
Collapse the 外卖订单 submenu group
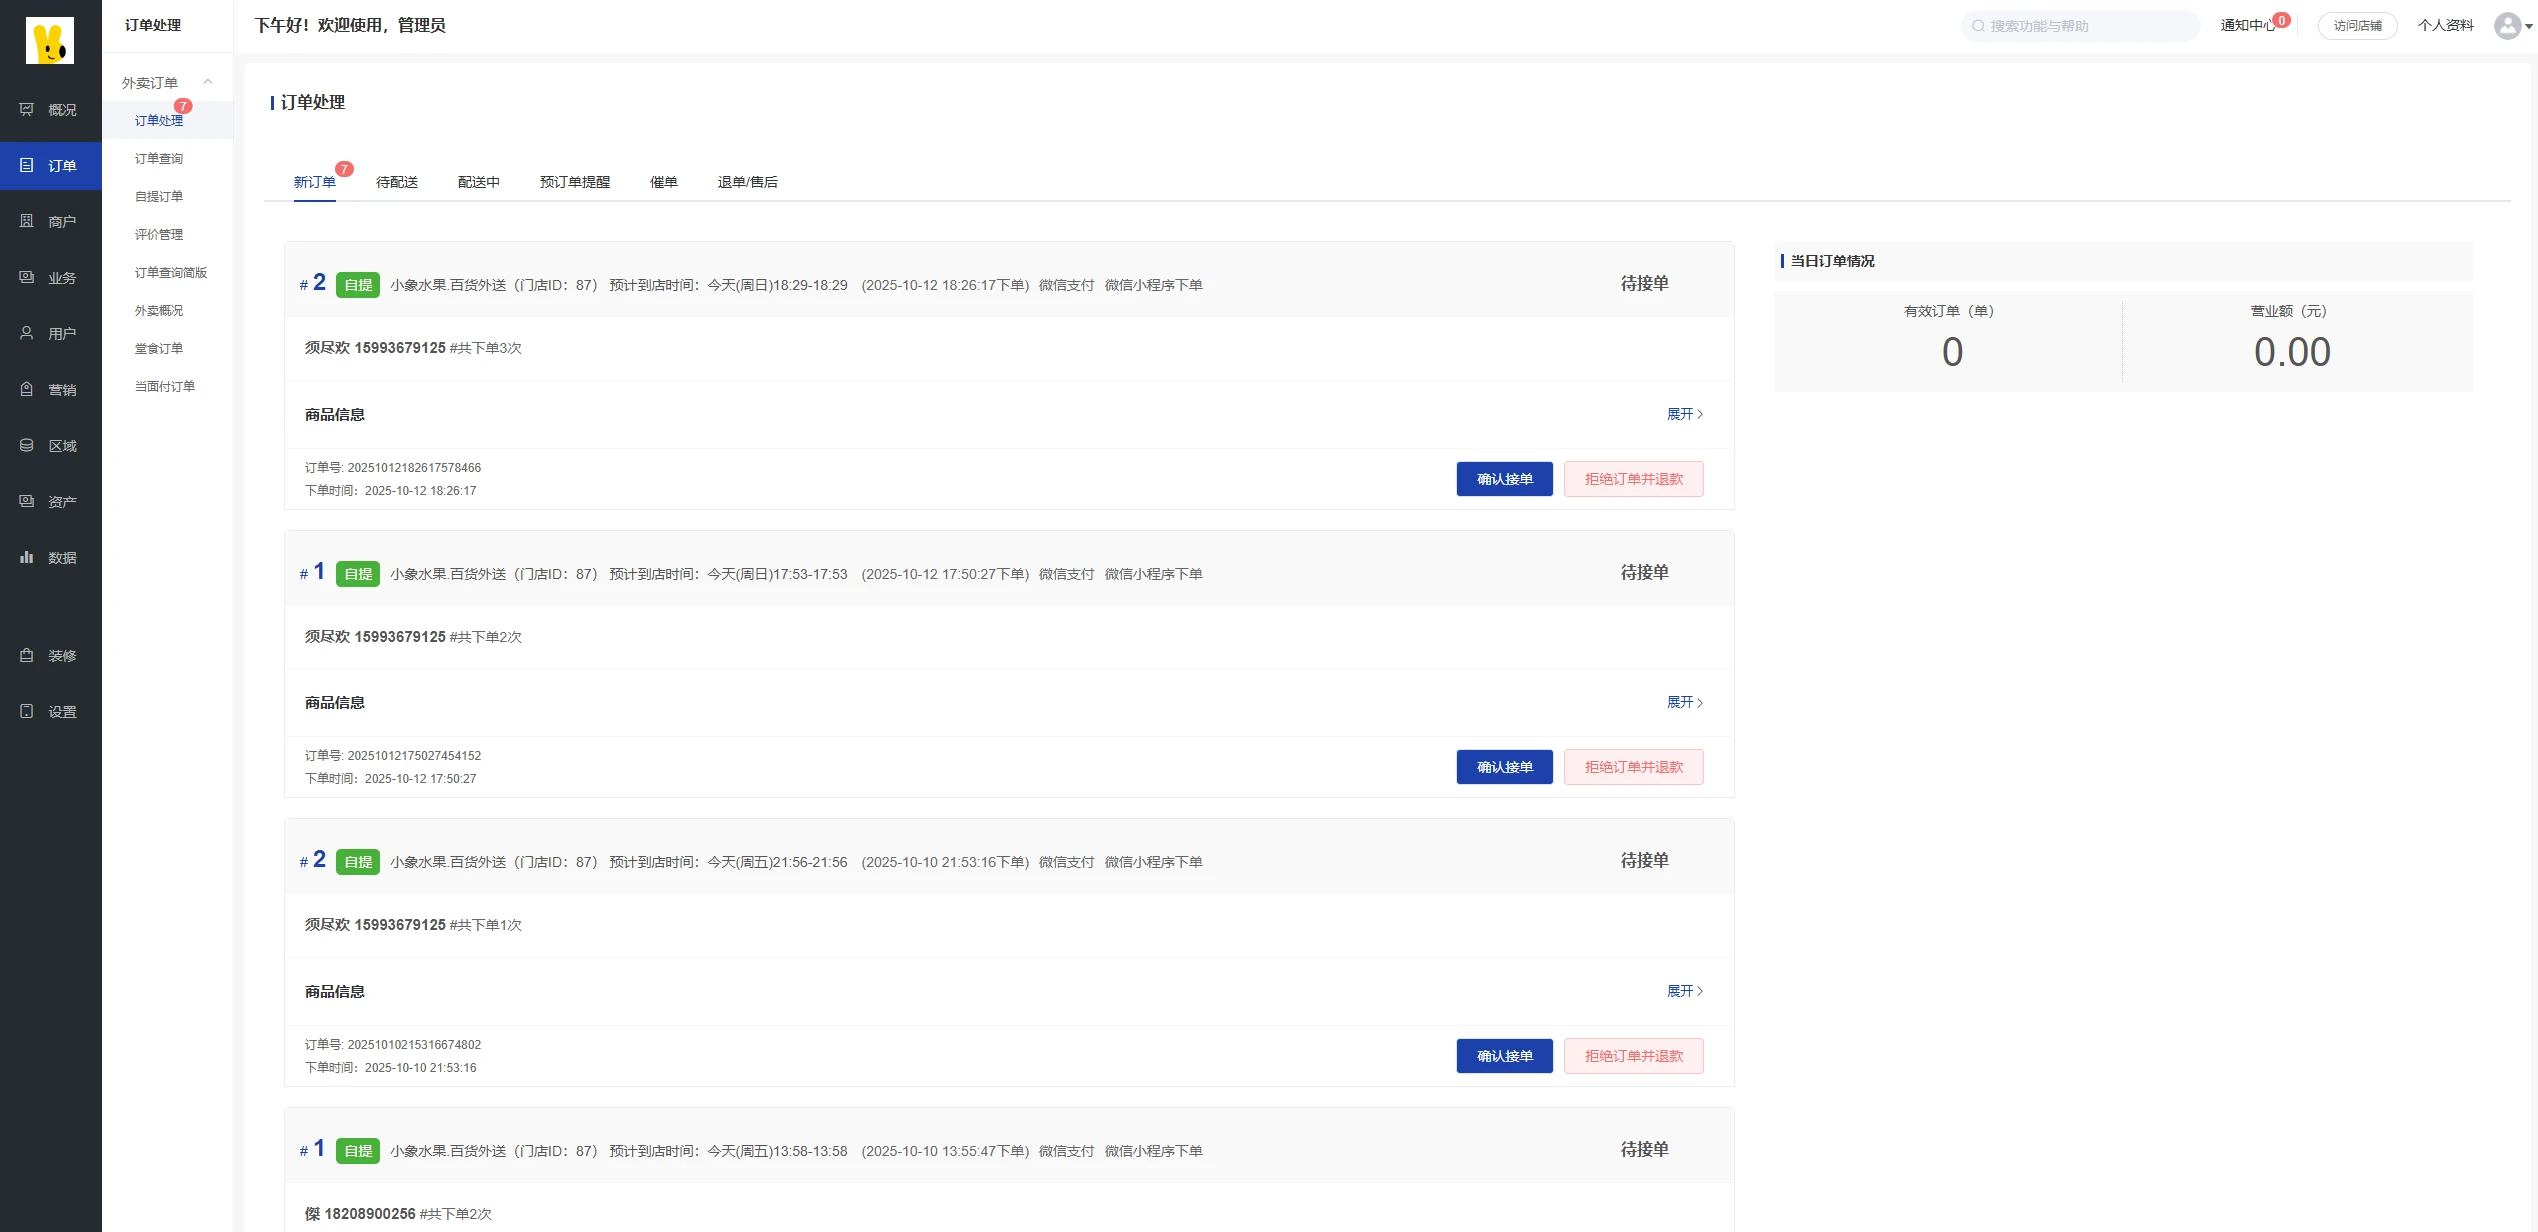[x=208, y=82]
